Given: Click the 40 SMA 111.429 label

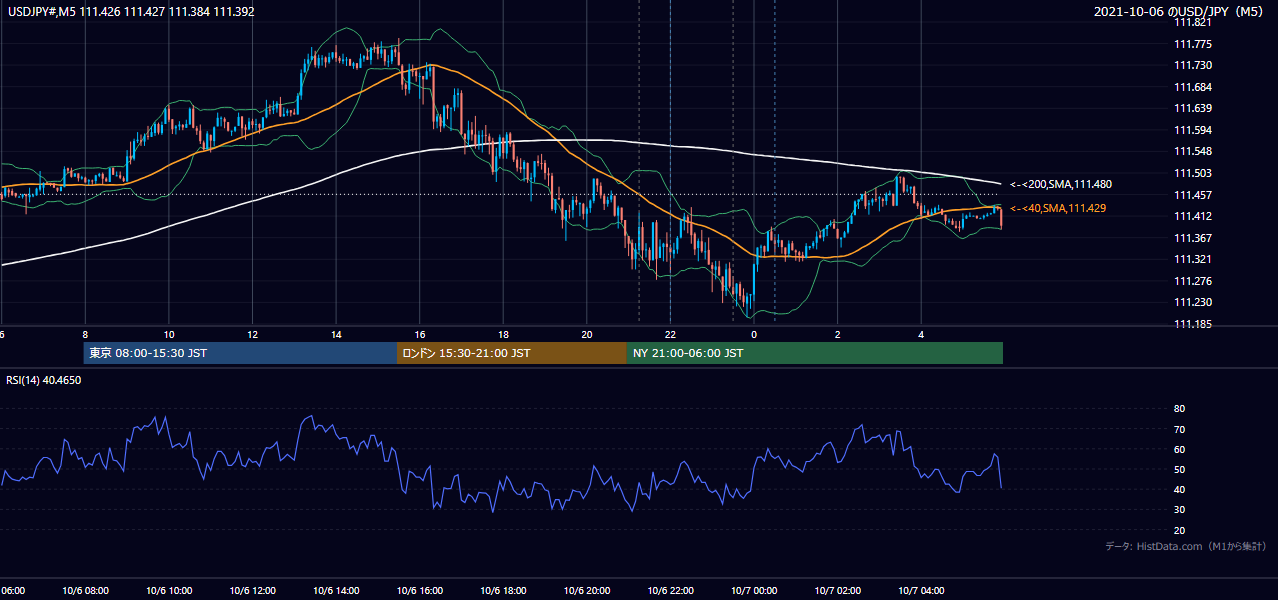Looking at the screenshot, I should pyautogui.click(x=1057, y=208).
